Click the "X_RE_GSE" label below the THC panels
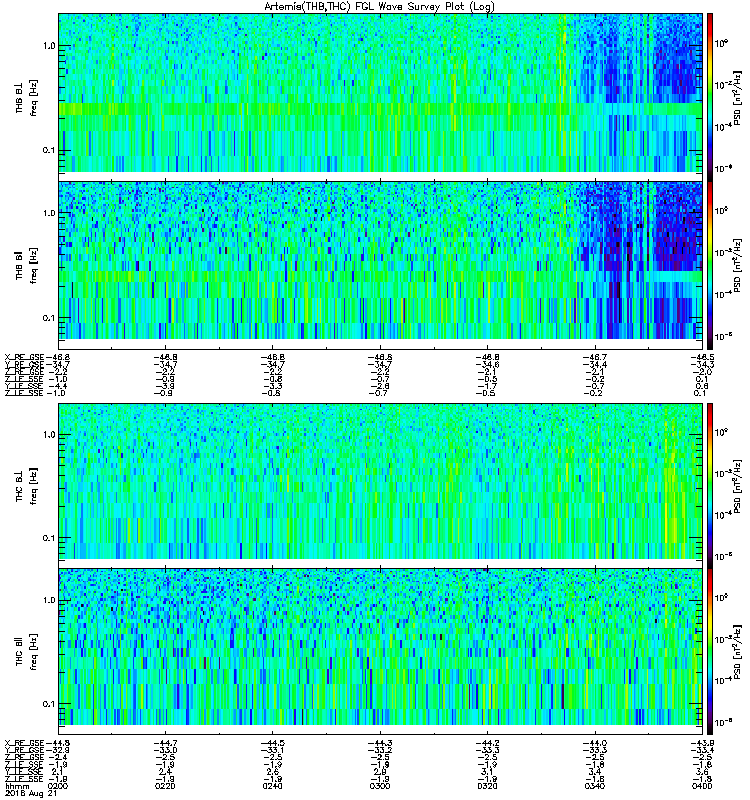750x800 pixels. click(24, 743)
